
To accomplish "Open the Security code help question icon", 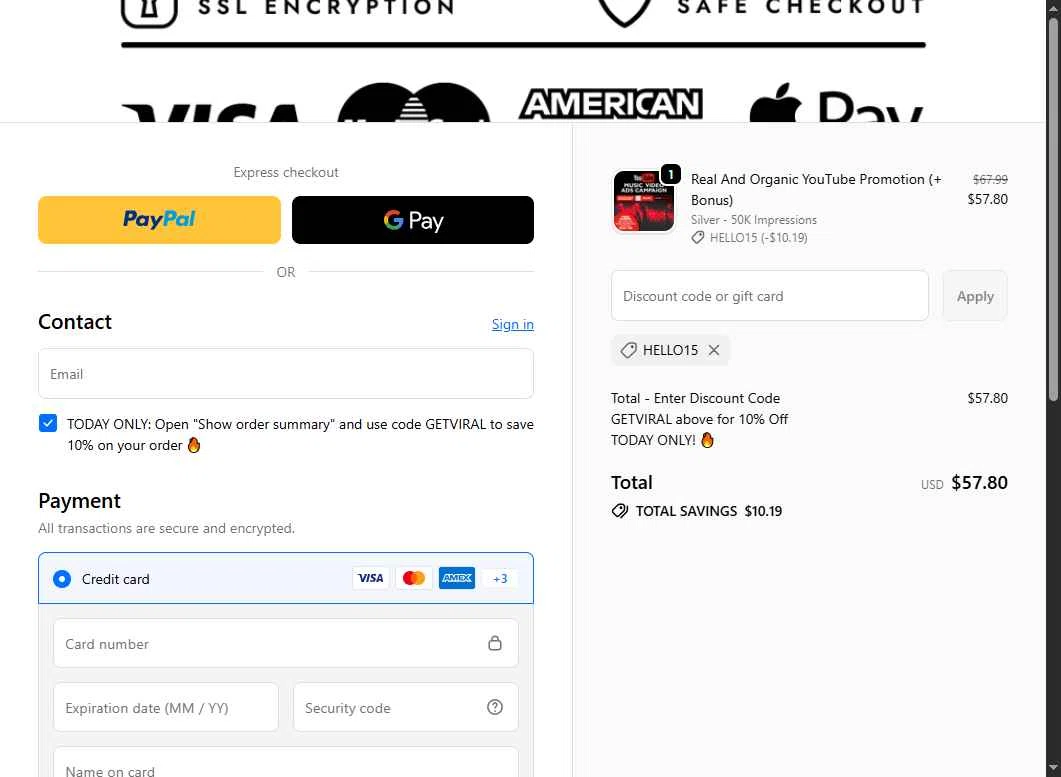I will pyautogui.click(x=495, y=707).
